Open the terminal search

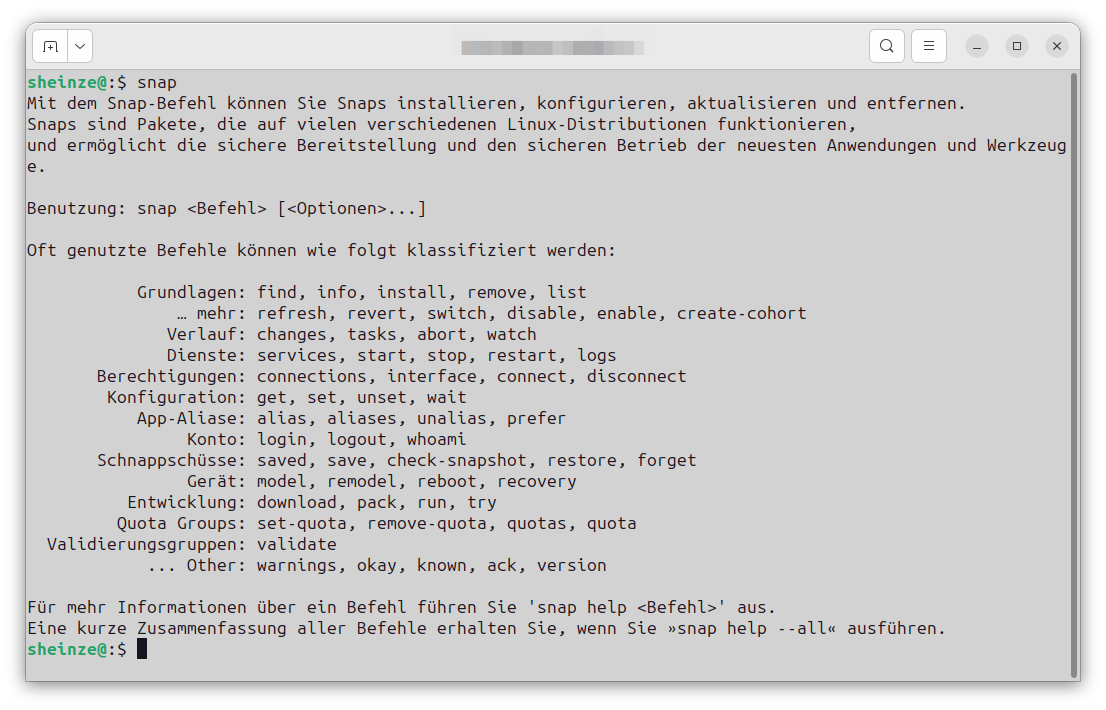(887, 45)
